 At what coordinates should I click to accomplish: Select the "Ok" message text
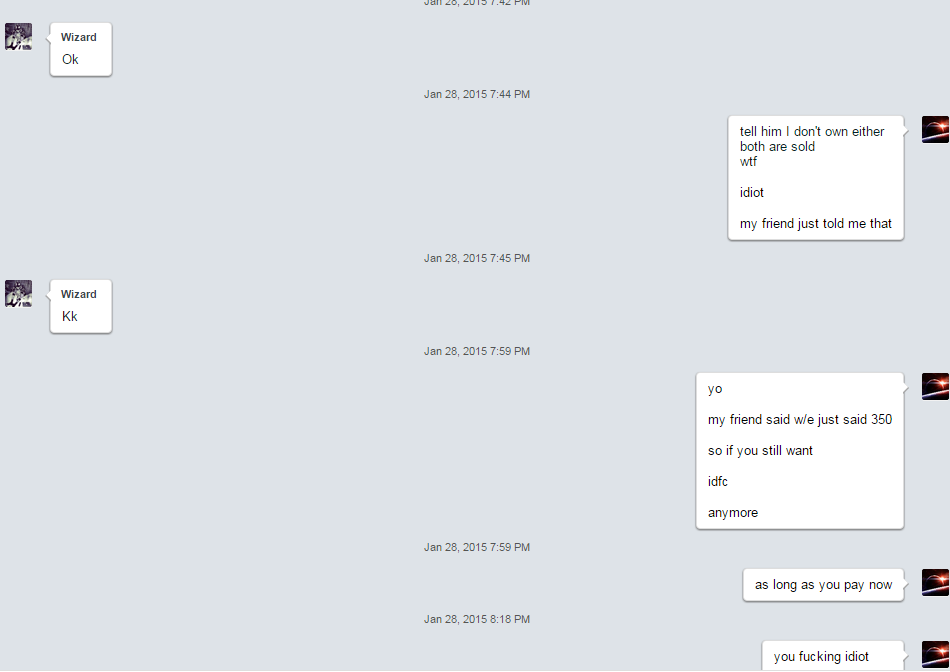pyautogui.click(x=70, y=59)
